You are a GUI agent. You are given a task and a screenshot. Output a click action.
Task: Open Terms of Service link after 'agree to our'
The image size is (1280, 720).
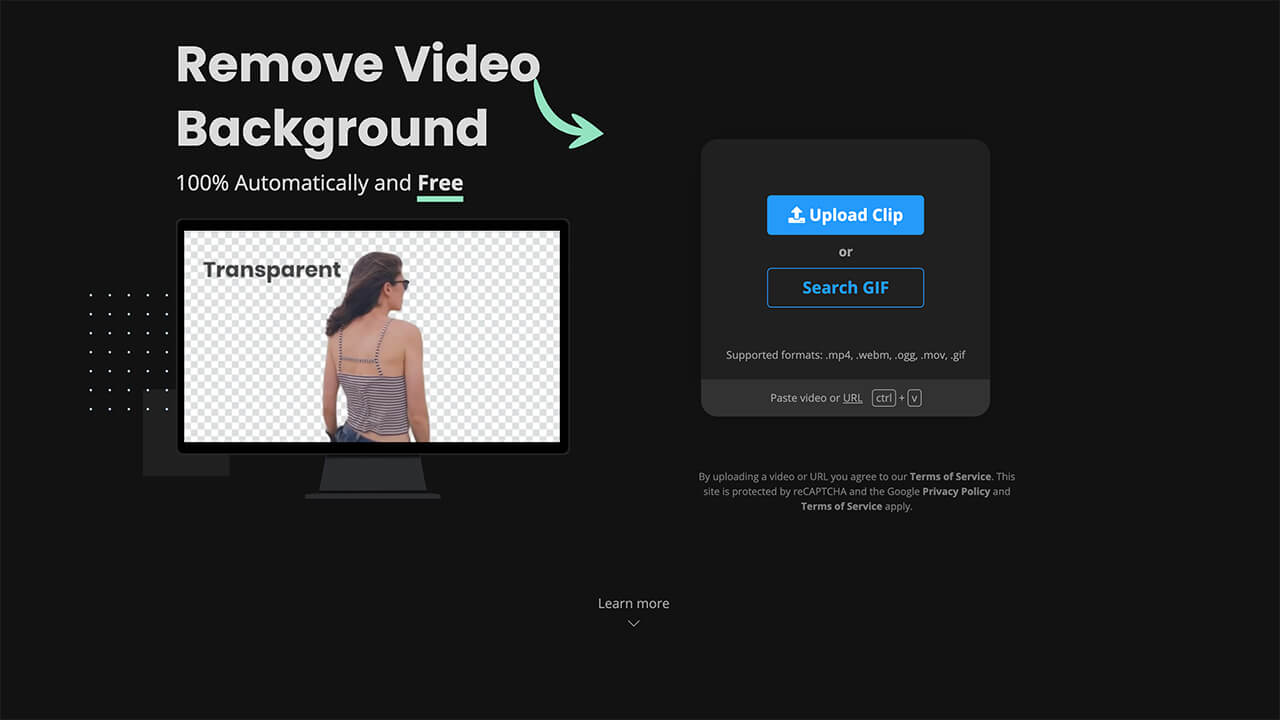tap(950, 477)
